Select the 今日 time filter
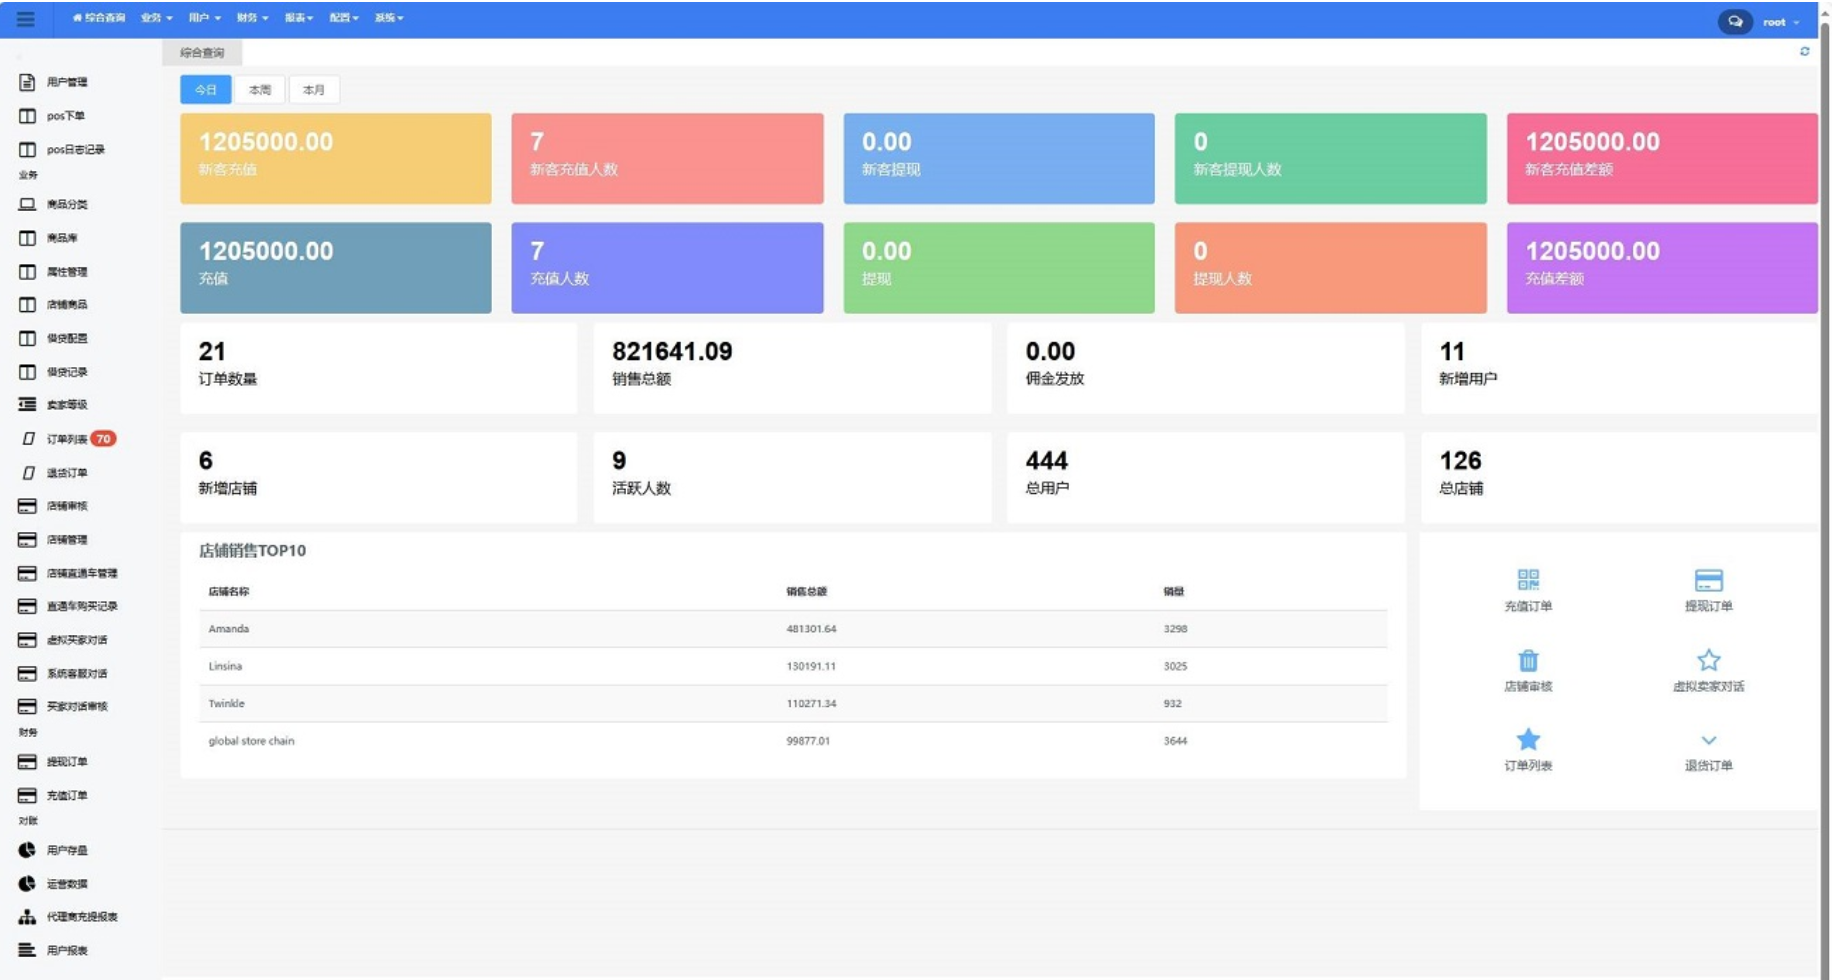This screenshot has width=1836, height=980. (x=206, y=90)
